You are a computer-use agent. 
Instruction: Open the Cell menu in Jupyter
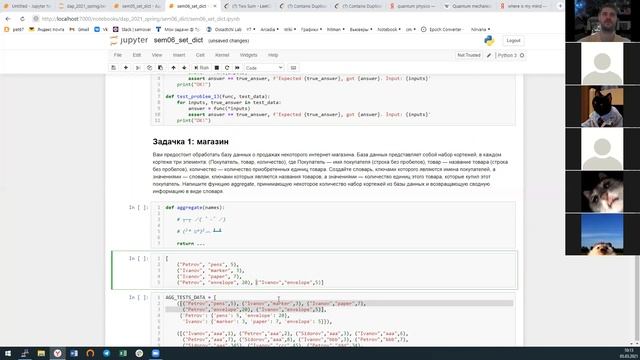200,55
